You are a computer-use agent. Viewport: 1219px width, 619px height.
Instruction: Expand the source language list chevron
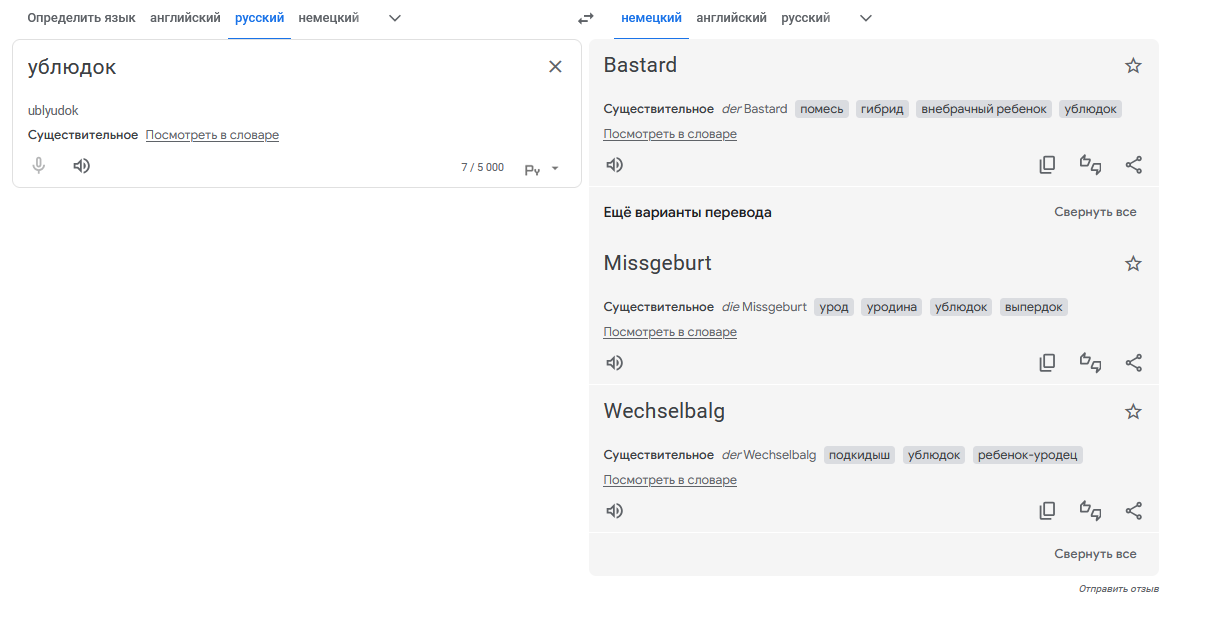395,18
